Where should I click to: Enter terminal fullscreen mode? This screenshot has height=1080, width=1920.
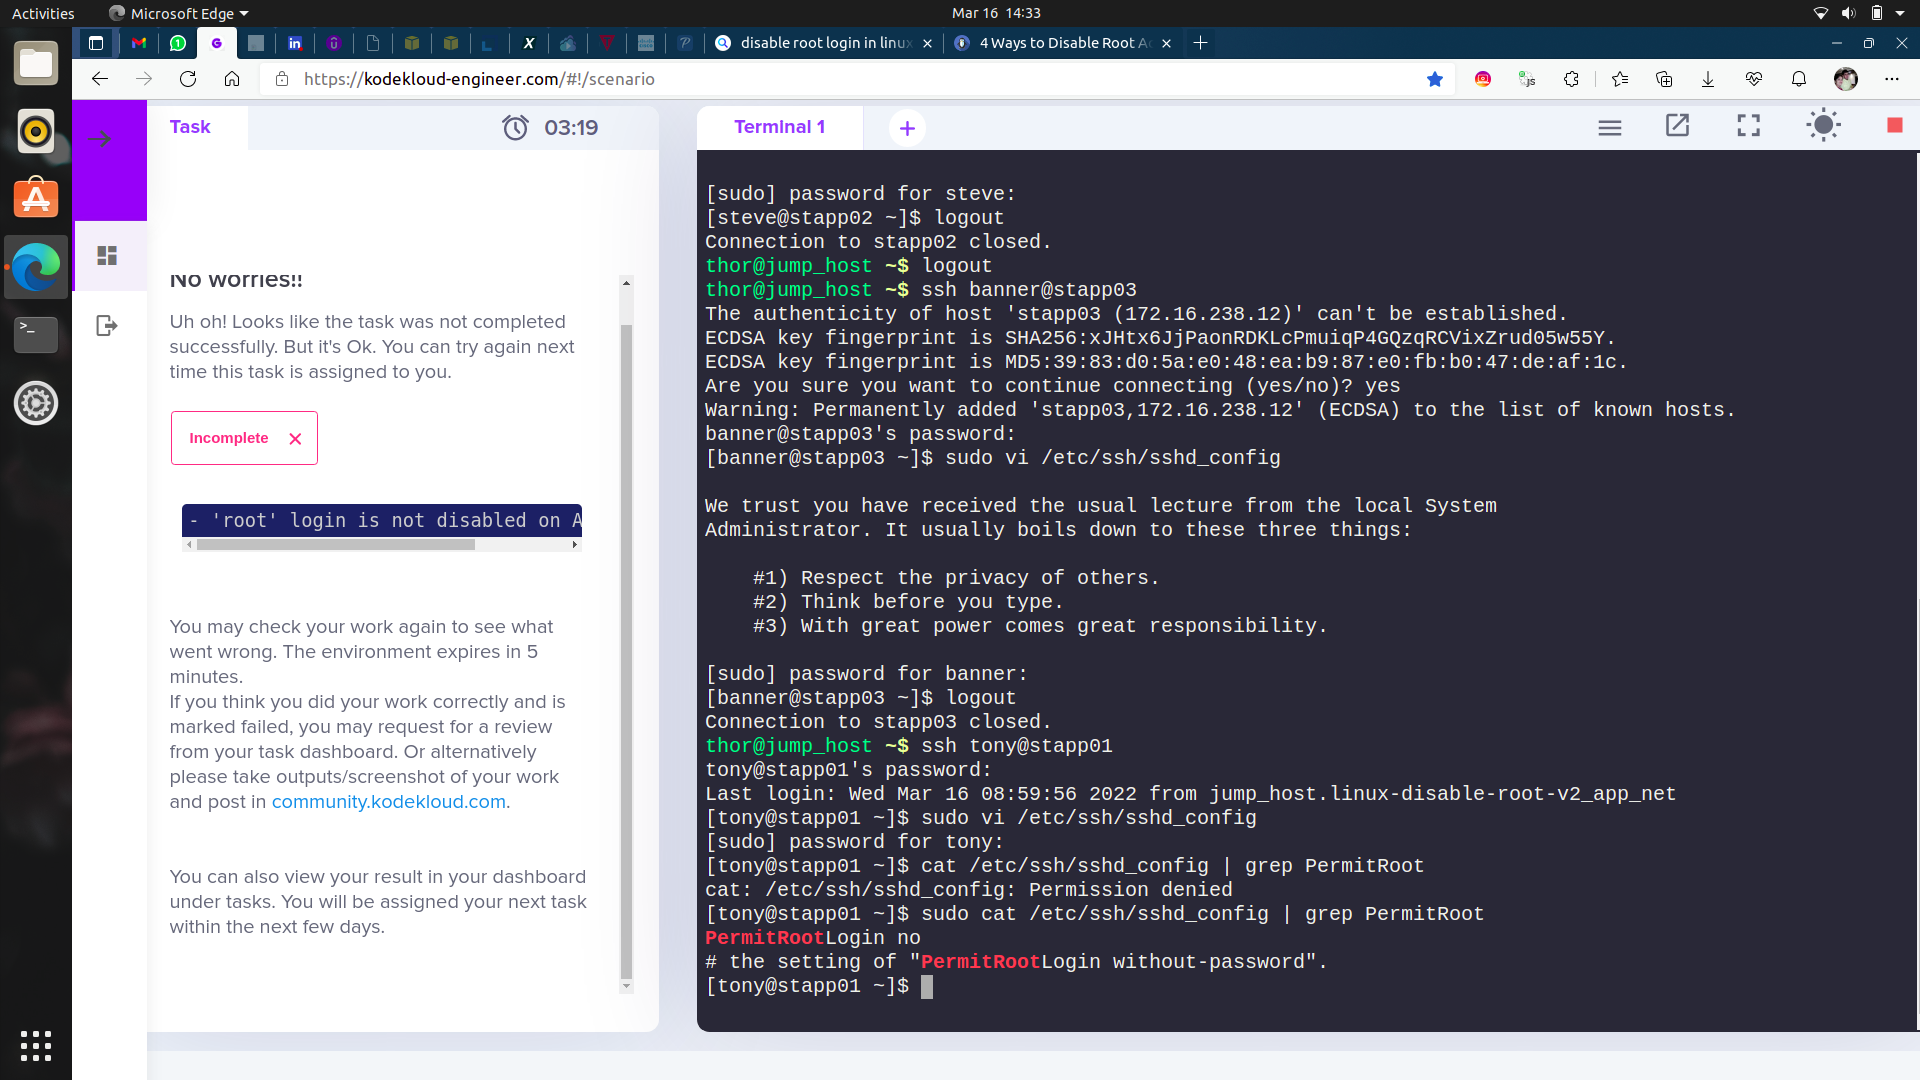(x=1748, y=126)
